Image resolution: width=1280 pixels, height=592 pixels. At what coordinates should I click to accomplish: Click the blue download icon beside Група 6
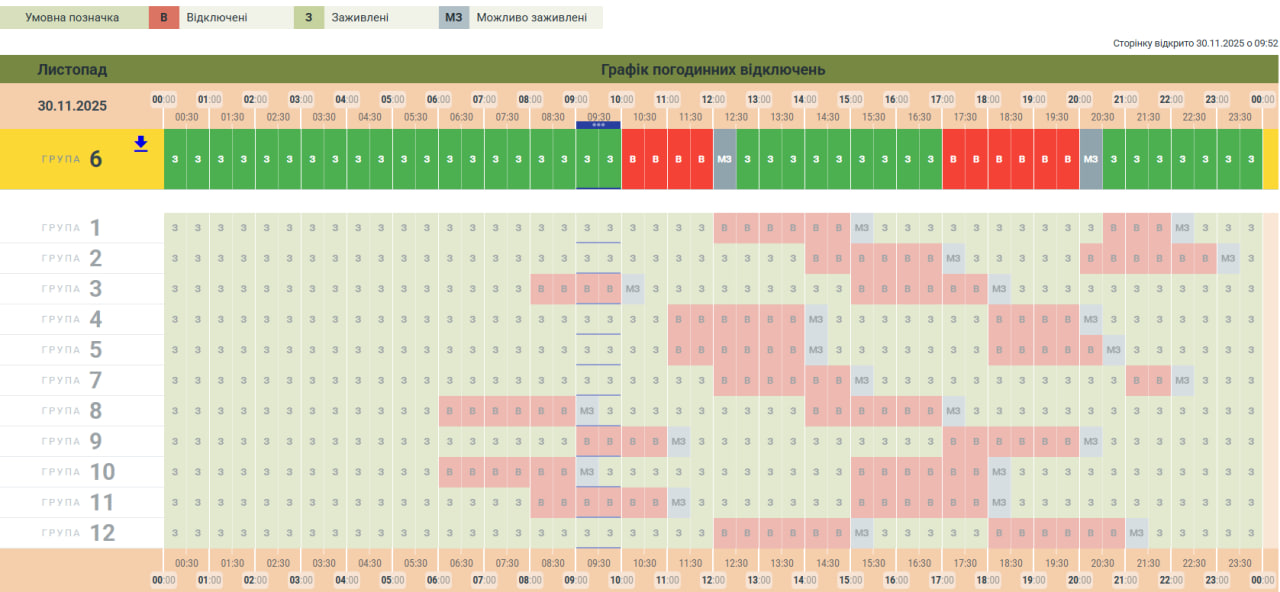coord(141,144)
